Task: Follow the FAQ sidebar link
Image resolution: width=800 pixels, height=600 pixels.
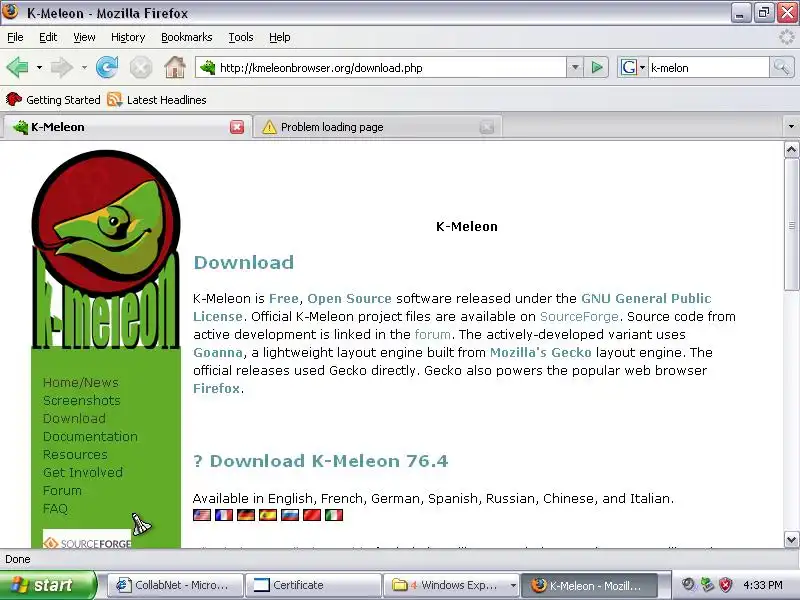Action: point(55,509)
